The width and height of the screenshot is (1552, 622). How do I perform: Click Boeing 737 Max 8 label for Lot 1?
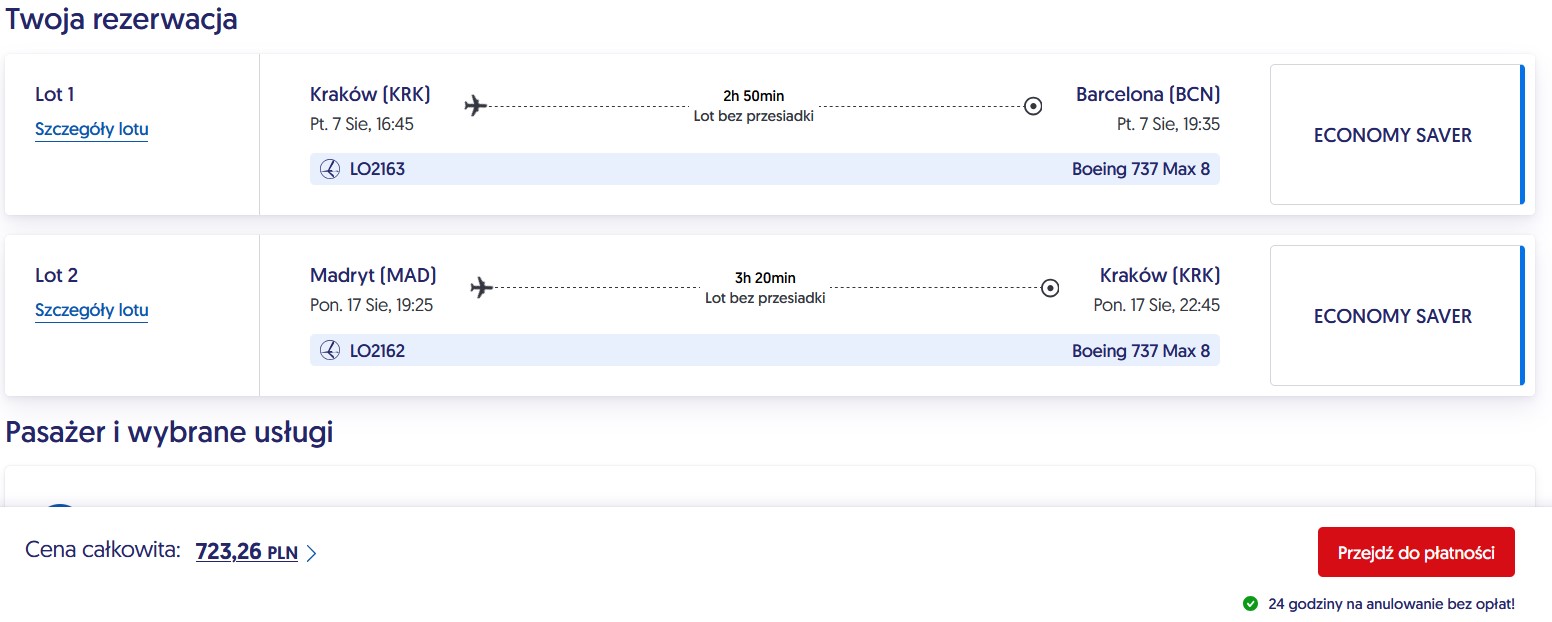tap(1141, 169)
